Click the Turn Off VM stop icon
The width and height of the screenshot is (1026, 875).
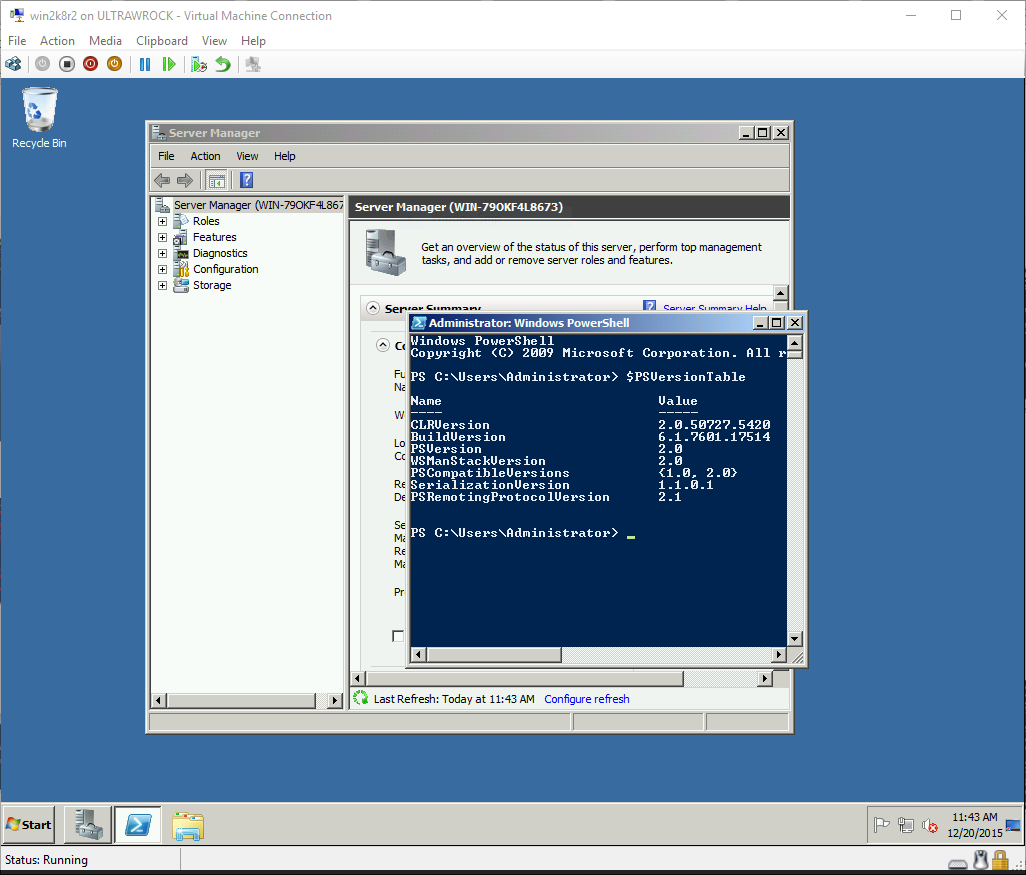click(x=67, y=64)
